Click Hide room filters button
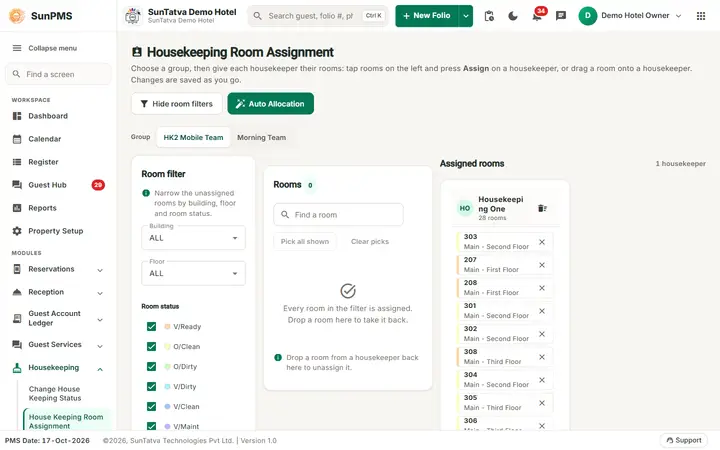Viewport: 720px width, 450px height. pos(177,104)
